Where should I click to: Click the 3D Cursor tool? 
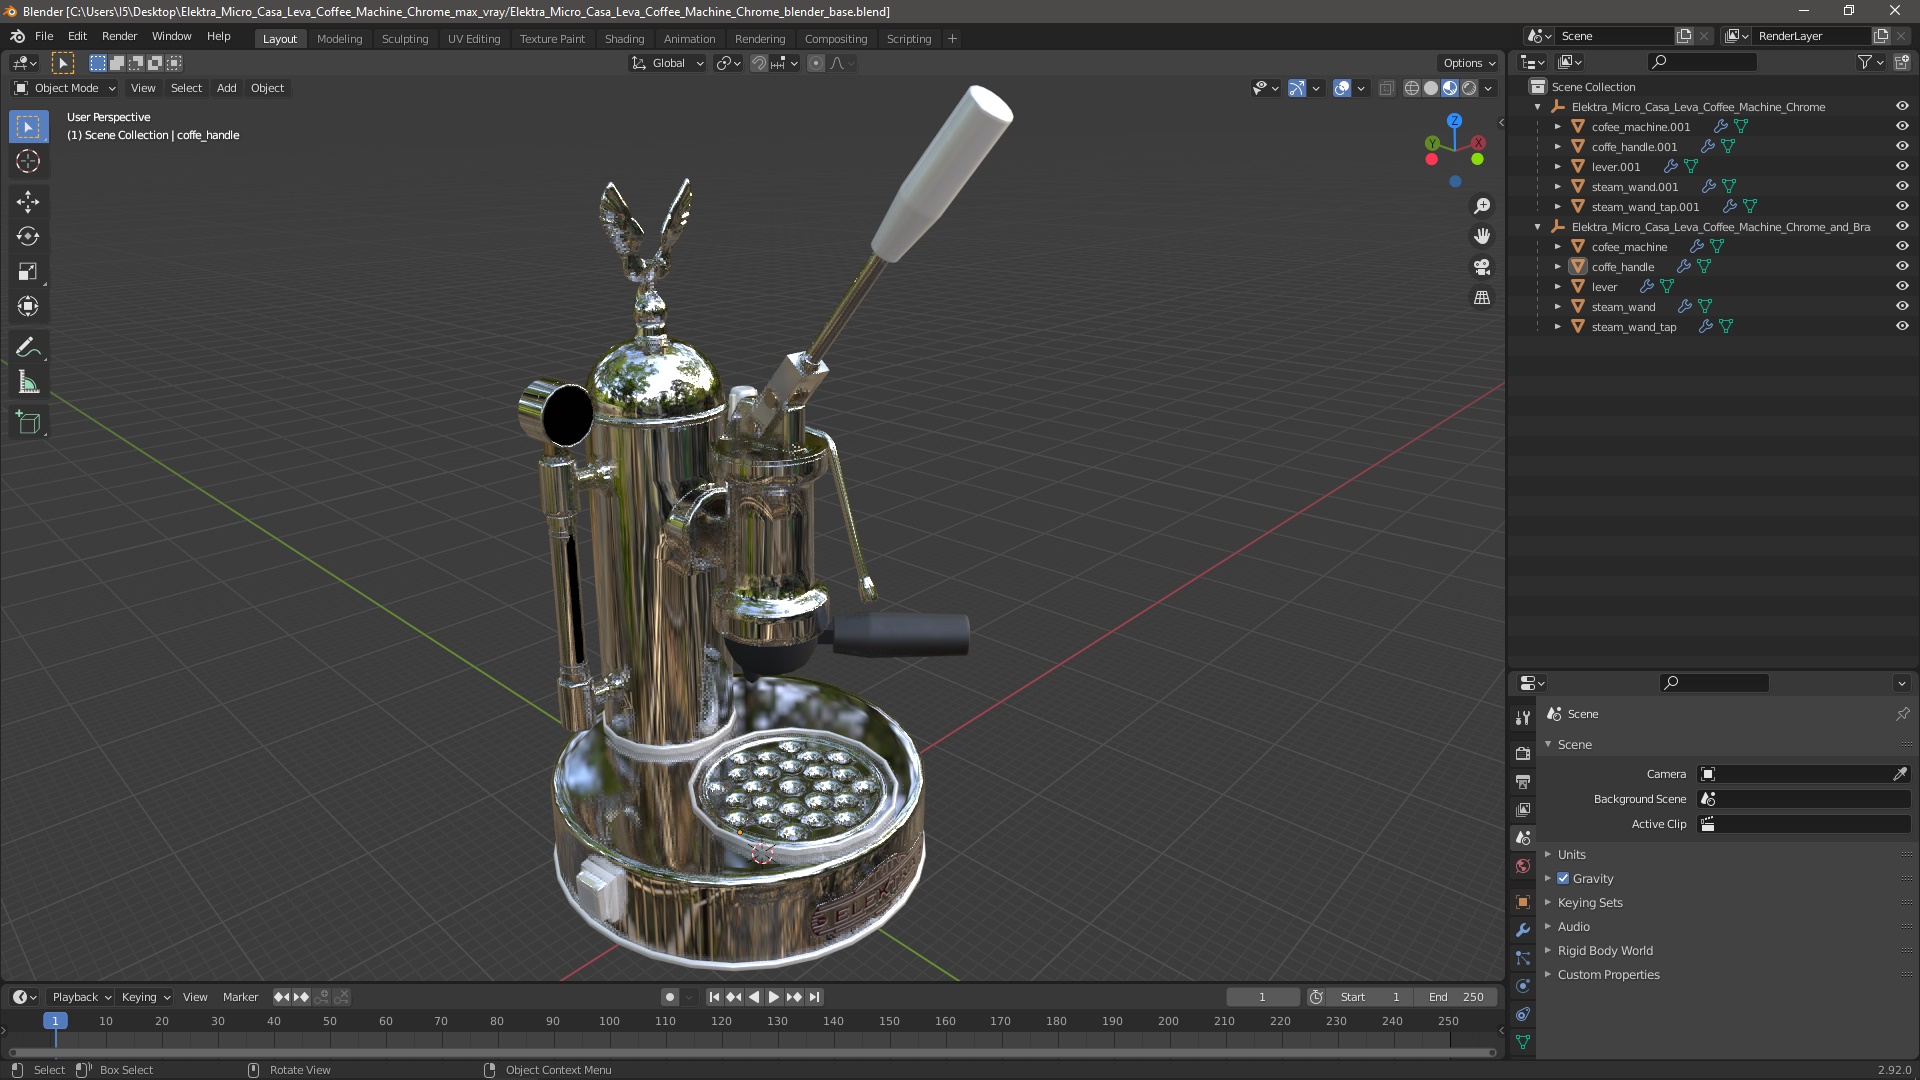pyautogui.click(x=27, y=162)
